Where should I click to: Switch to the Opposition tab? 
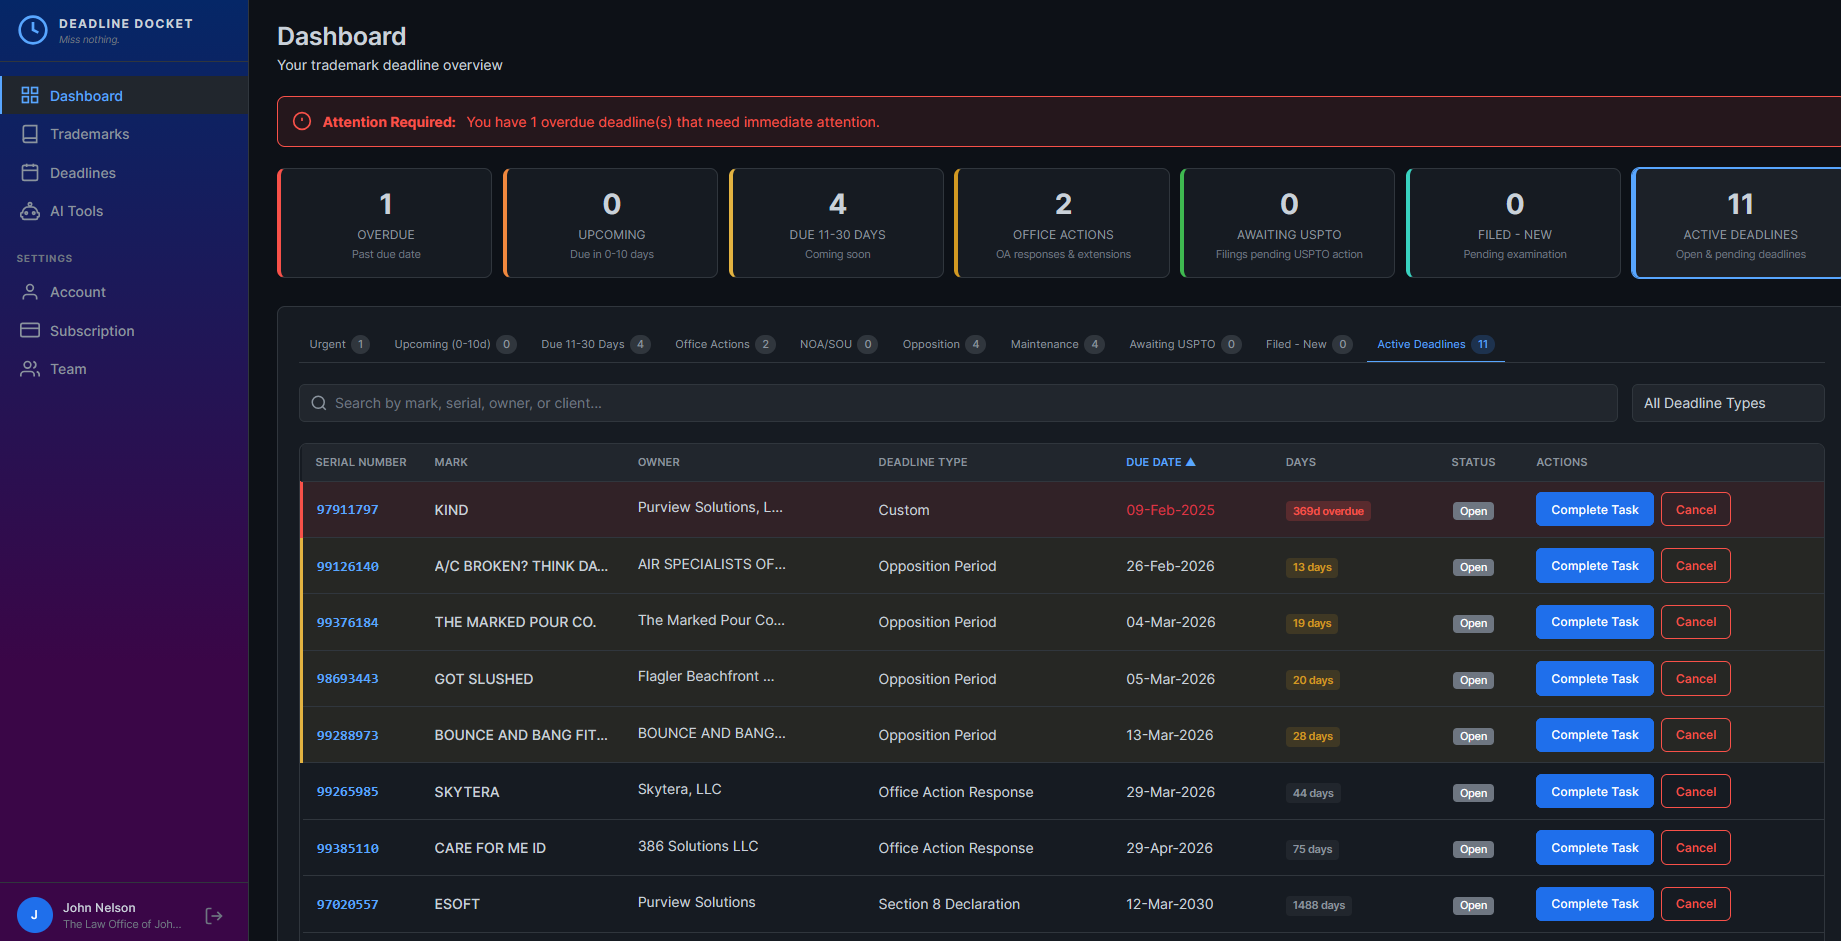[x=940, y=344]
